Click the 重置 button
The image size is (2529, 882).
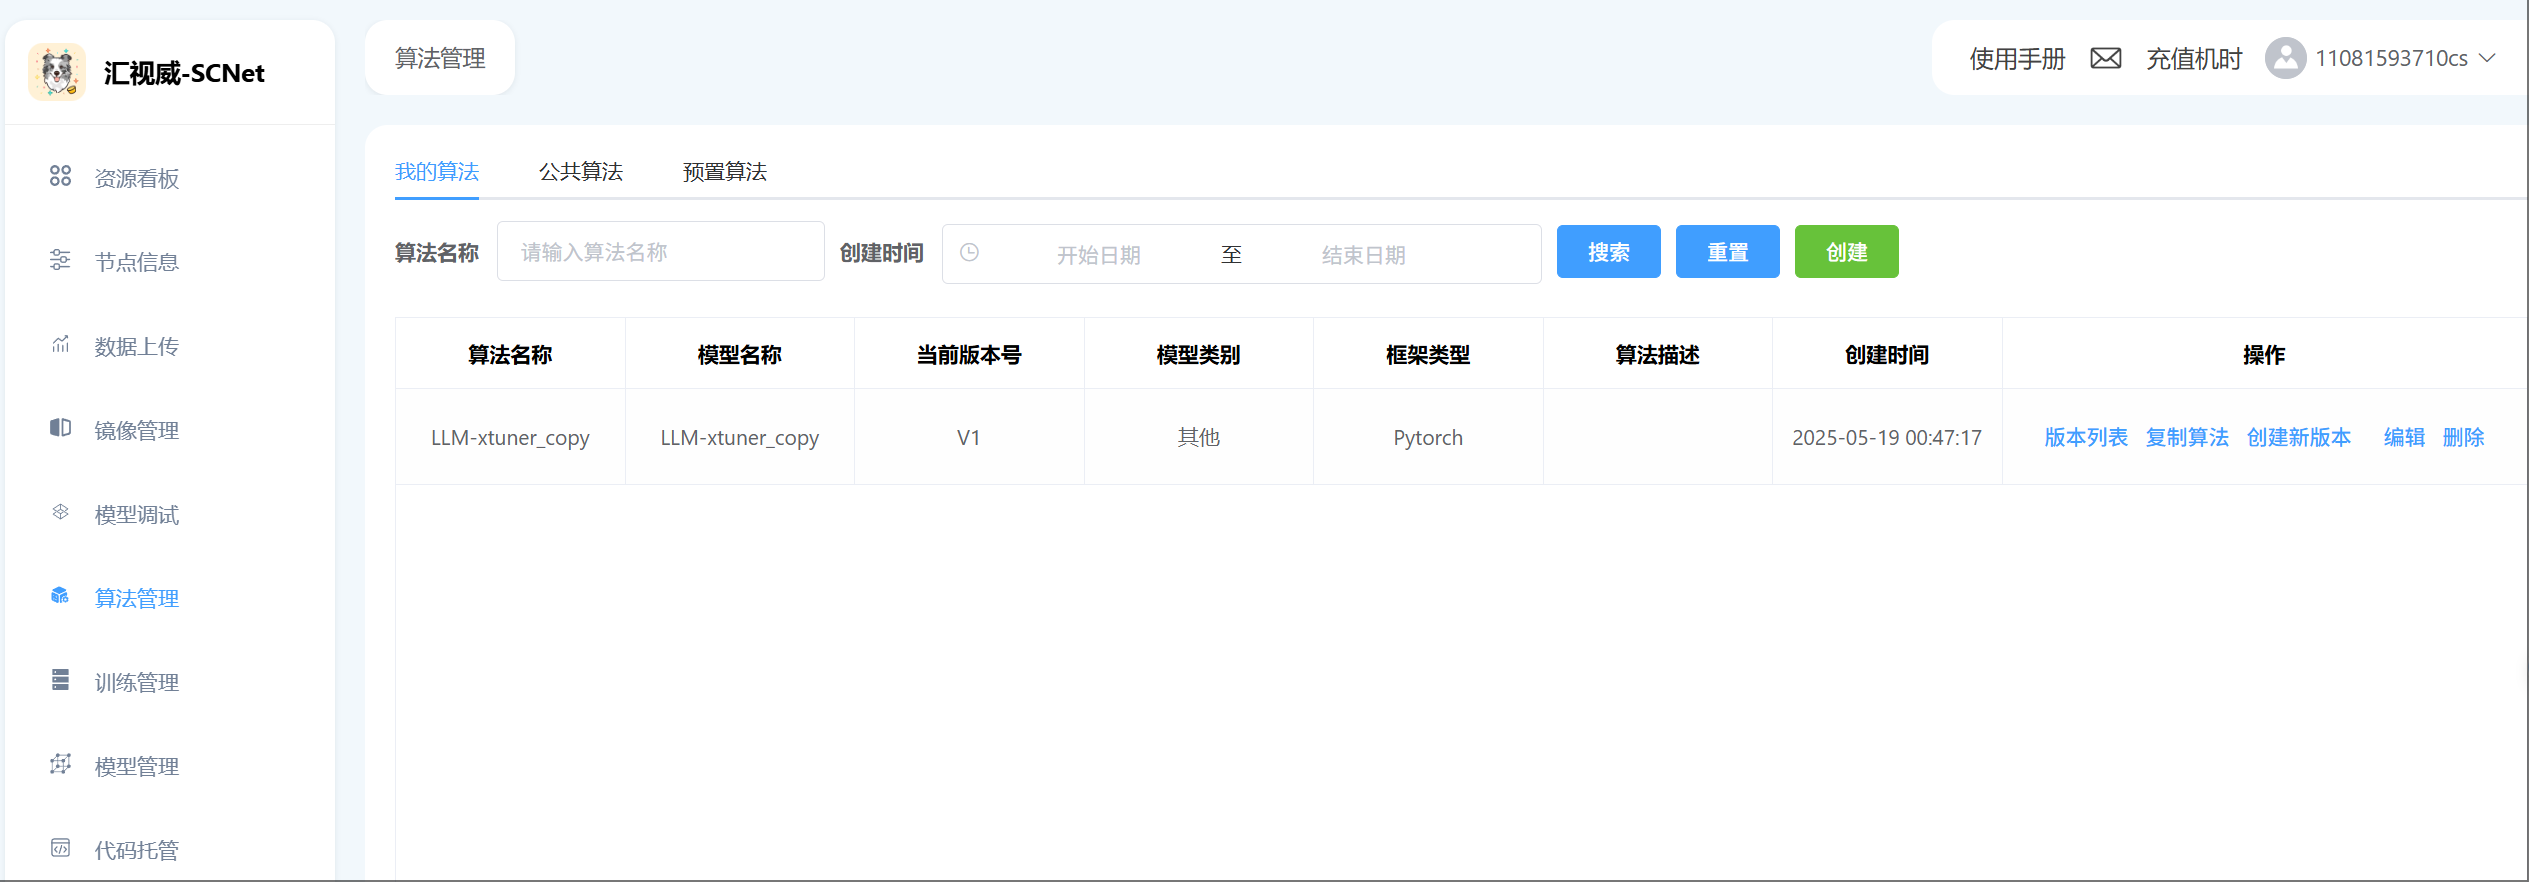pos(1727,252)
